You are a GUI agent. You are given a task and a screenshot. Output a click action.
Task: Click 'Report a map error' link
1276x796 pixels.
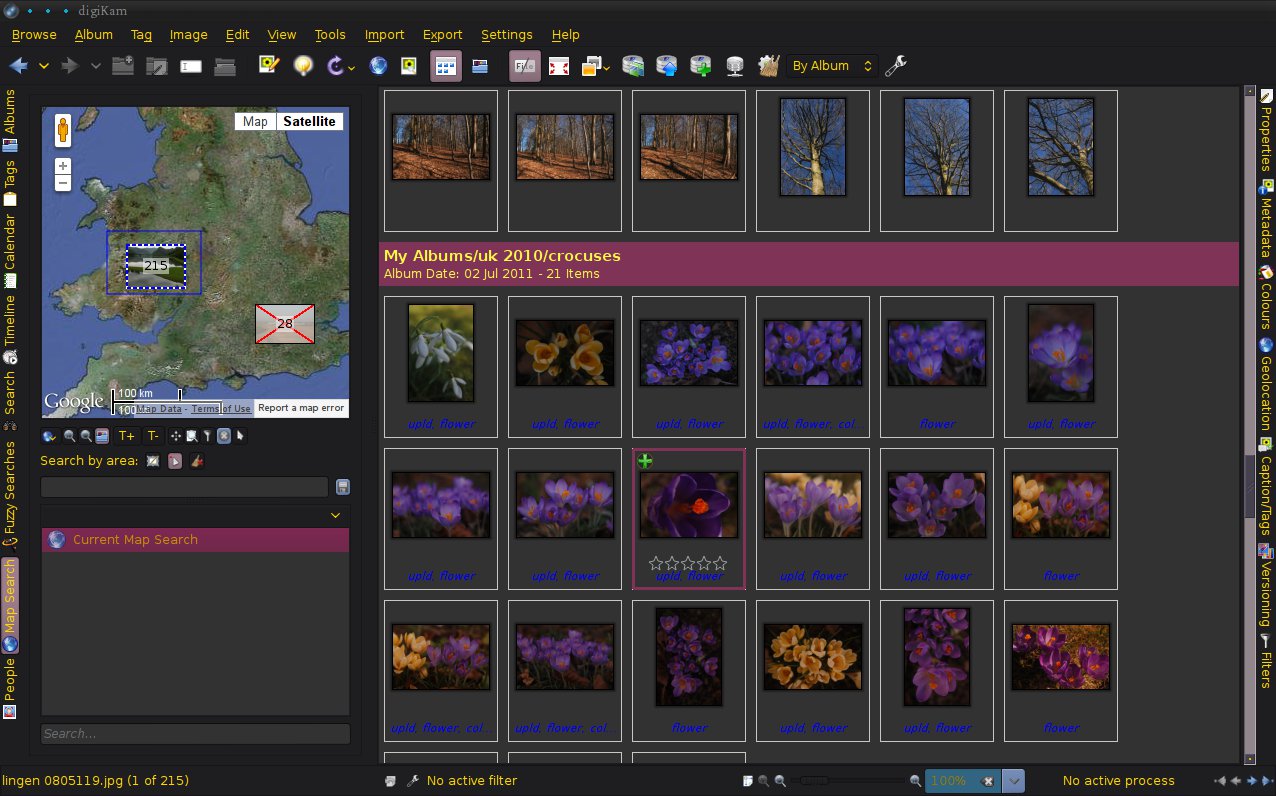[x=301, y=408]
